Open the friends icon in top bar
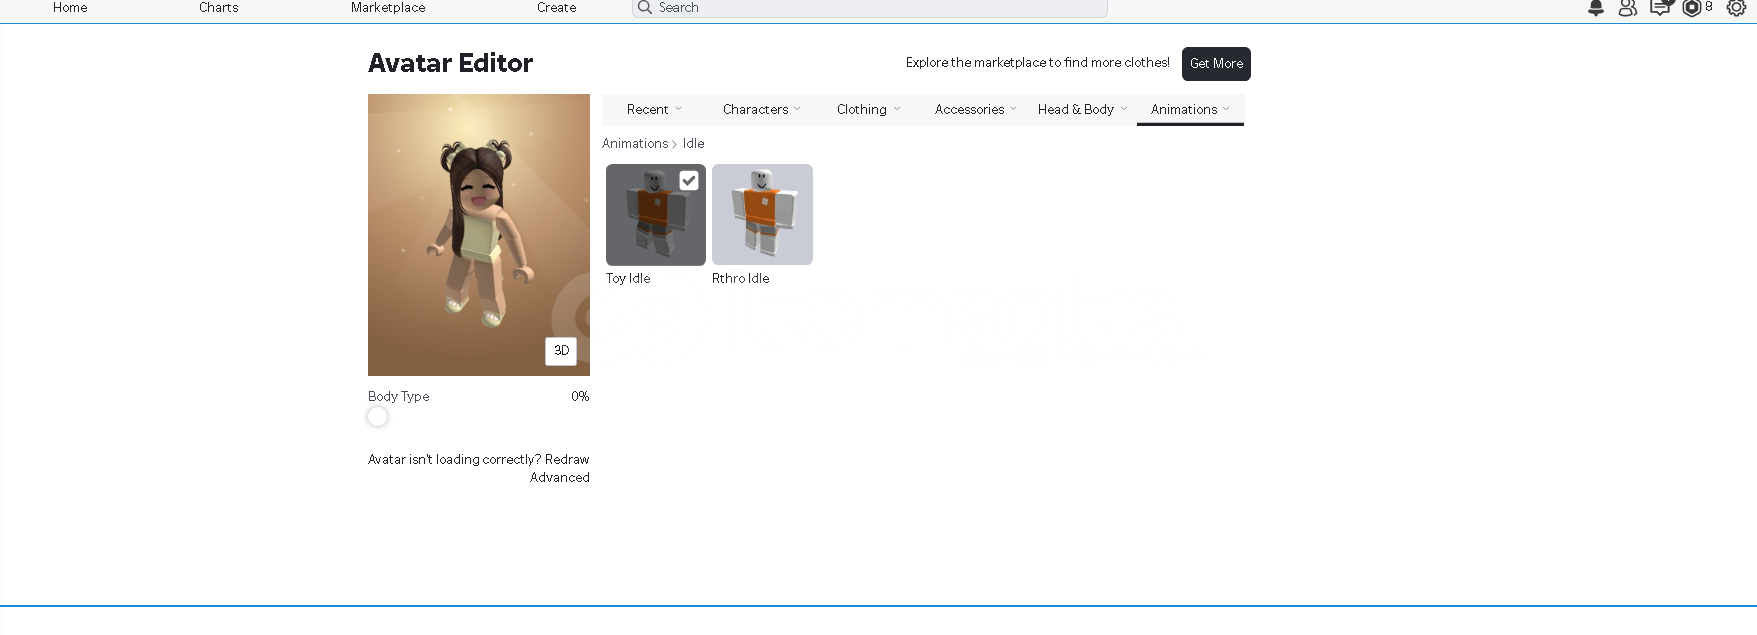This screenshot has height=635, width=1757. pos(1628,8)
